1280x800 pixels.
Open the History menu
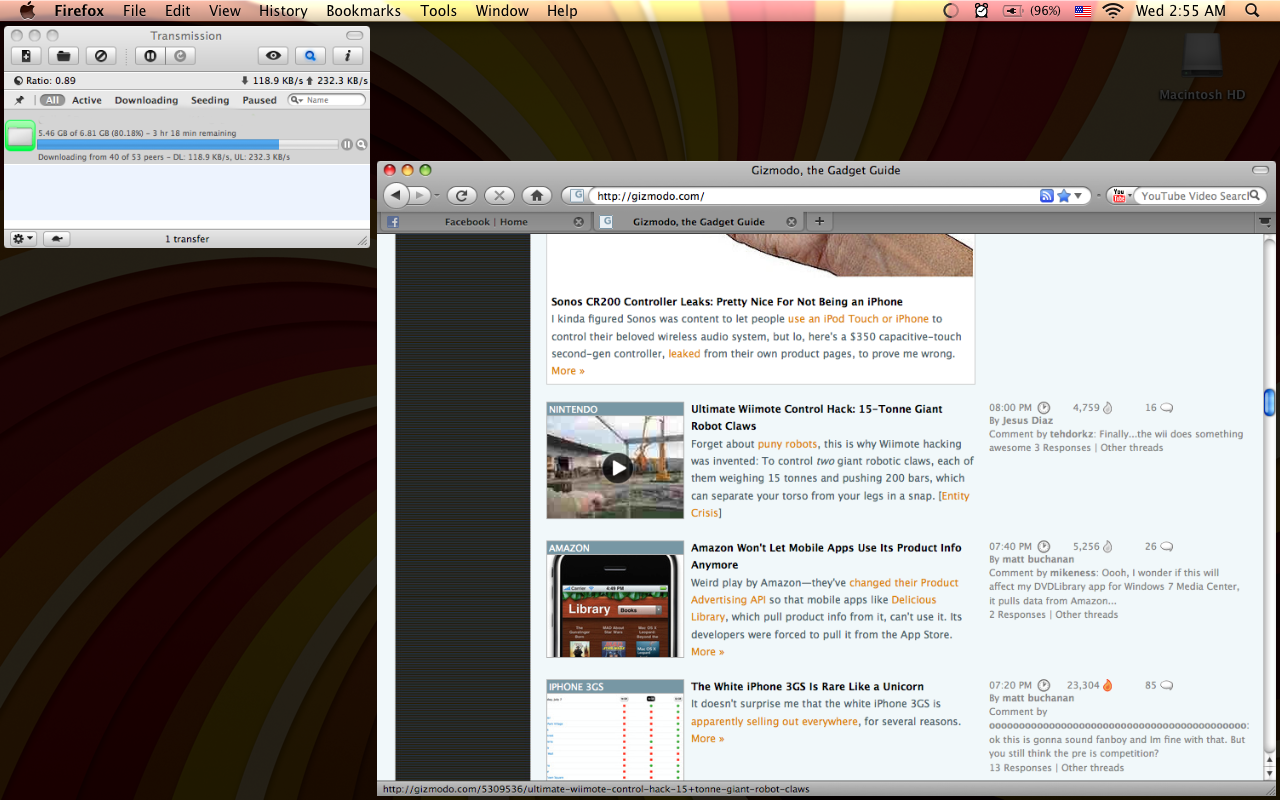tap(283, 11)
